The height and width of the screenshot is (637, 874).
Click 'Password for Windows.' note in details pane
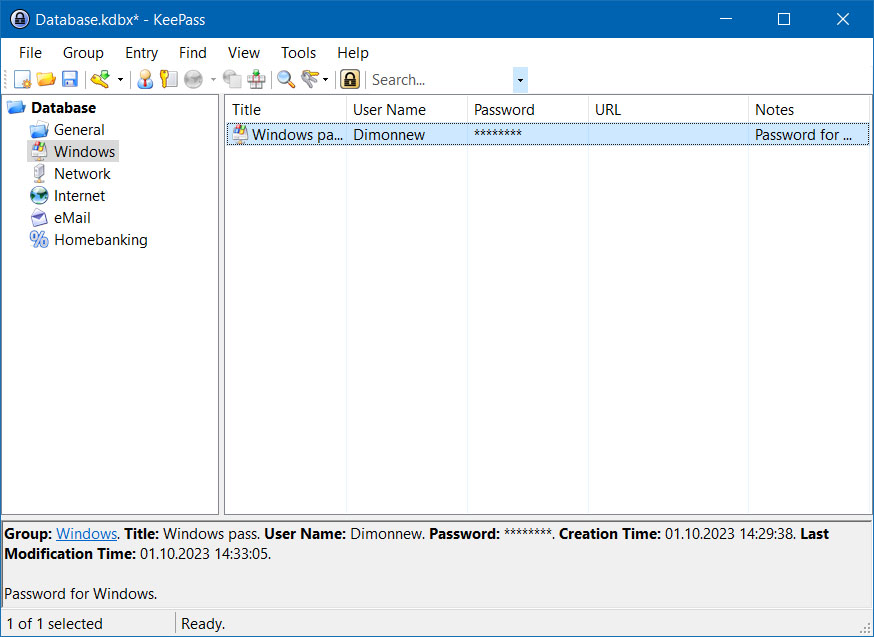80,594
